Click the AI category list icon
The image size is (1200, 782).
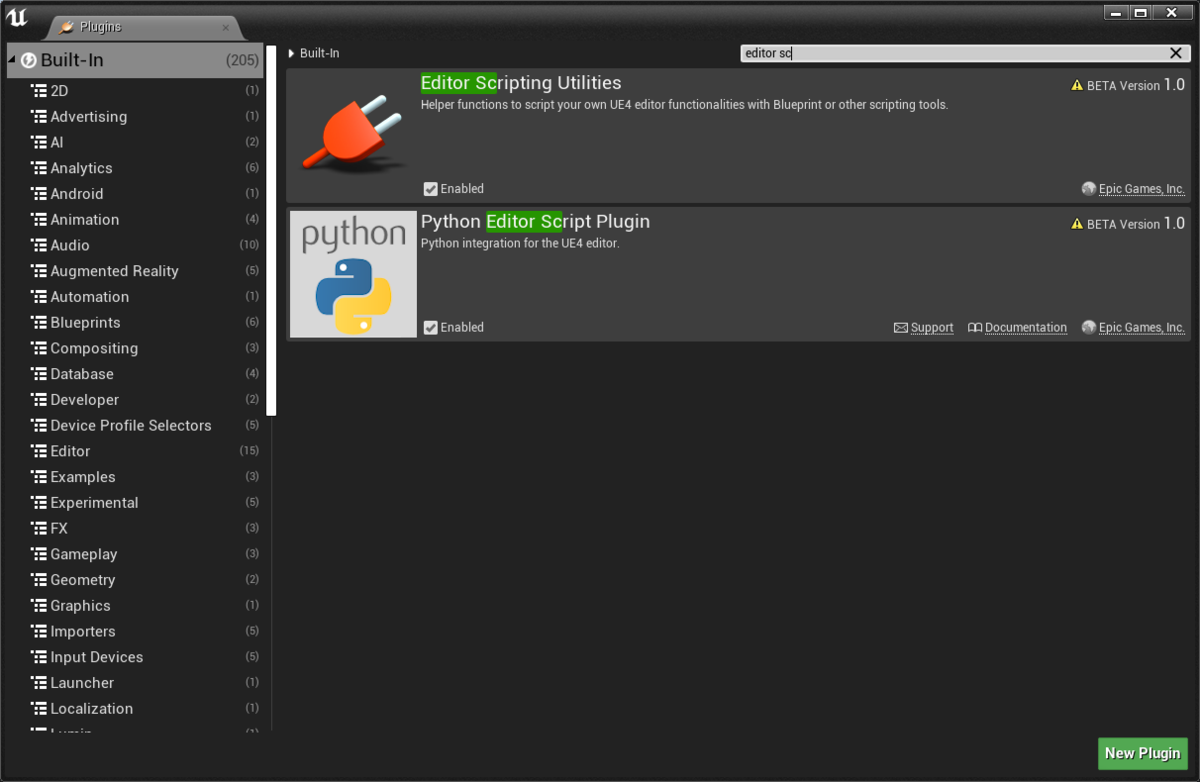(x=39, y=142)
